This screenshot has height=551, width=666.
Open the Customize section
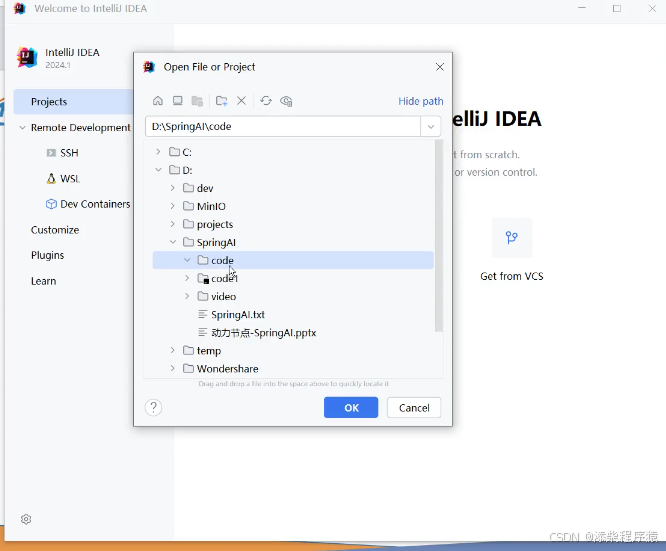pyautogui.click(x=55, y=230)
